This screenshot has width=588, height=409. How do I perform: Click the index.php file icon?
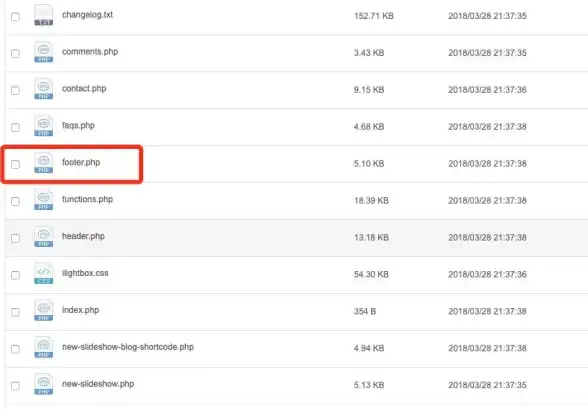point(44,311)
